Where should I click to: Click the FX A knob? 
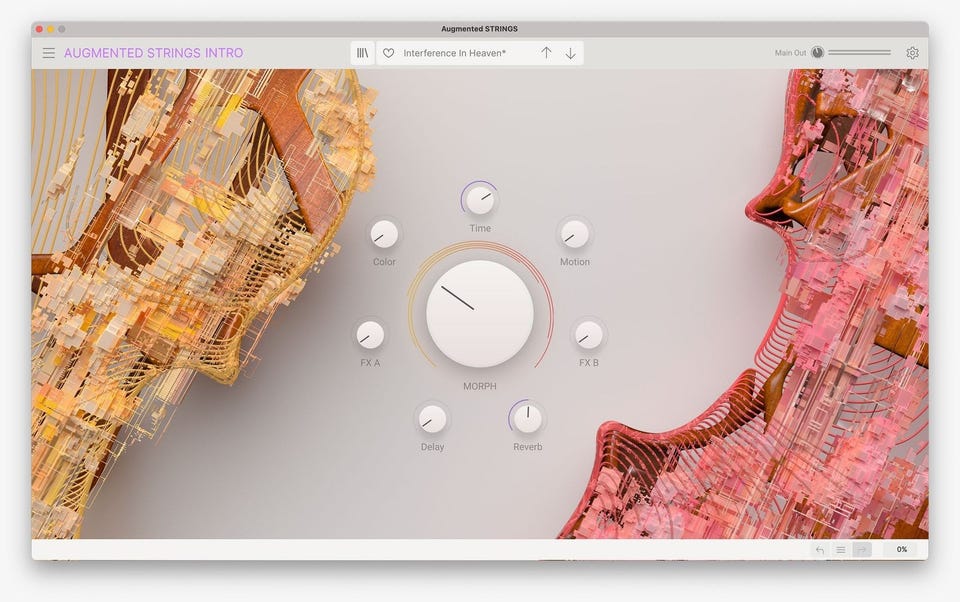pyautogui.click(x=370, y=334)
